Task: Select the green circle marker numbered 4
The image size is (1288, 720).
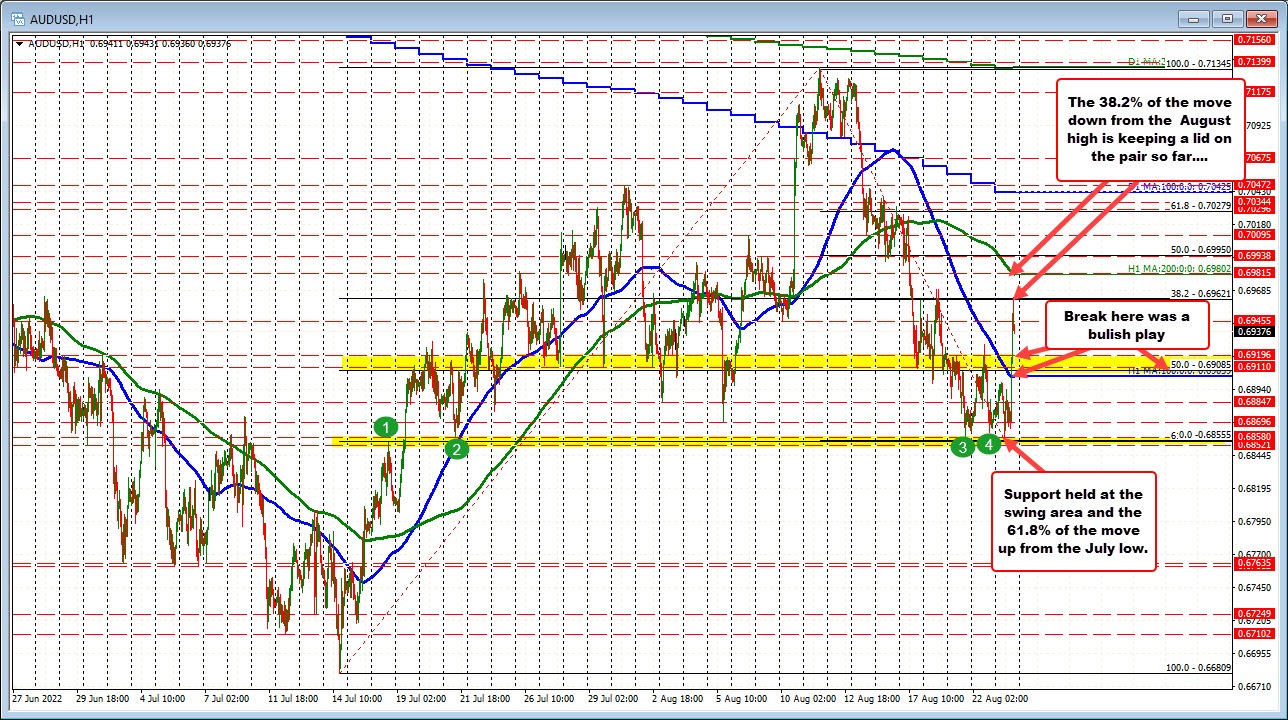Action: 989,443
